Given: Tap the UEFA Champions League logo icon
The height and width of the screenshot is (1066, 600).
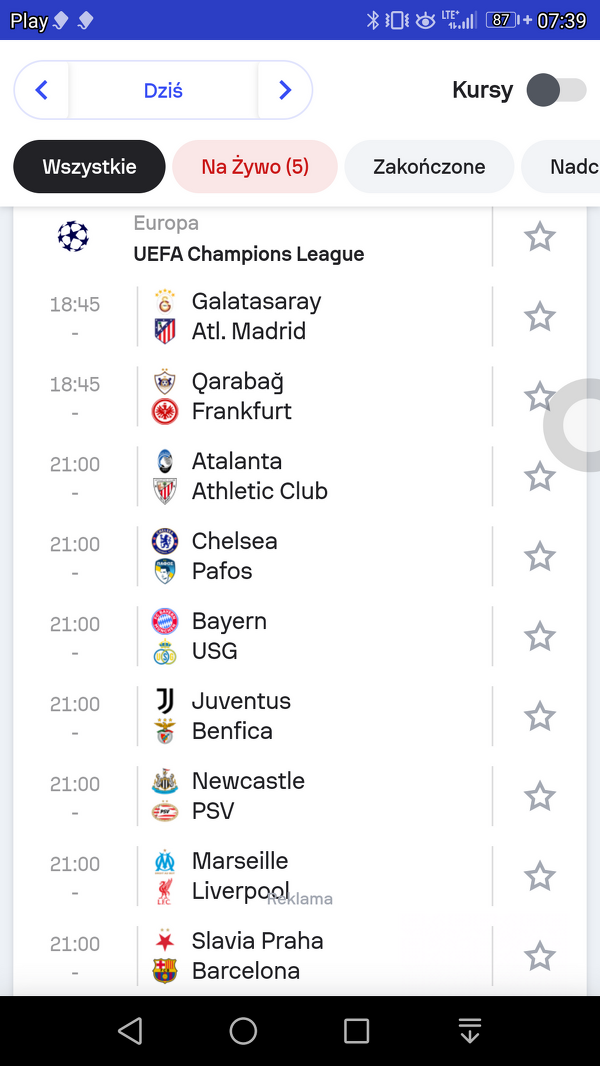Looking at the screenshot, I should tap(73, 237).
